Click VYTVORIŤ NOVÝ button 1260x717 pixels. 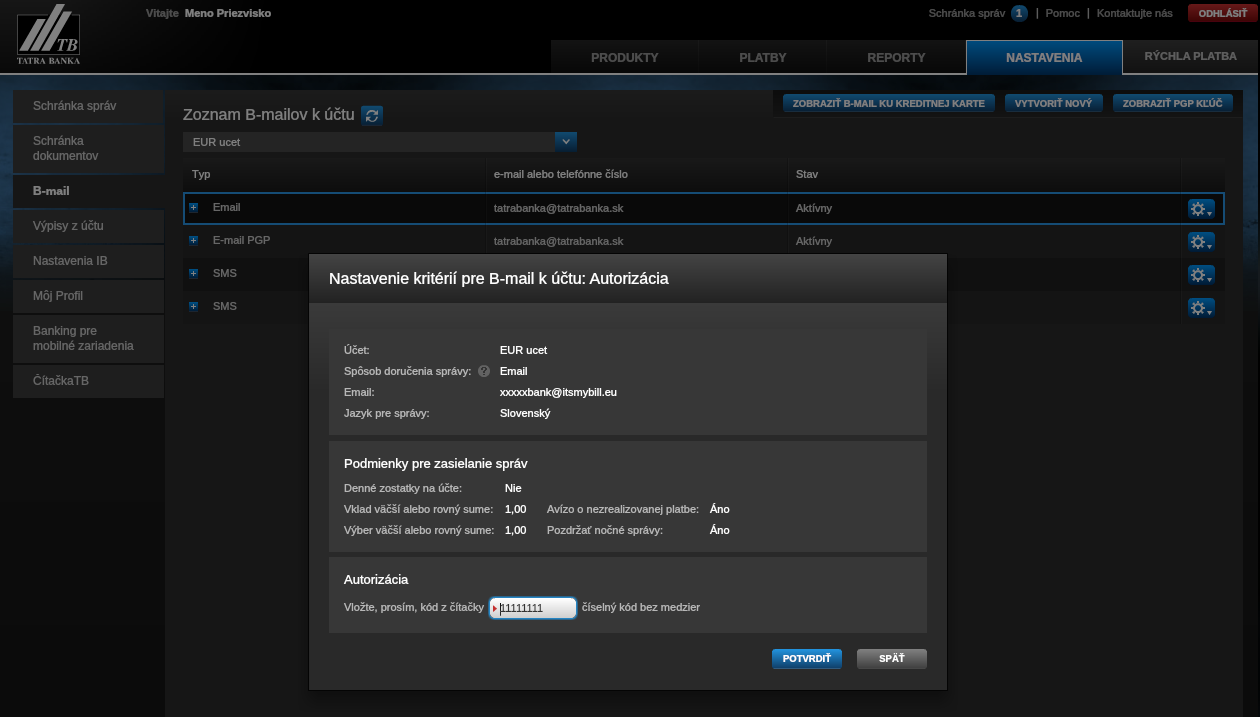1053,103
